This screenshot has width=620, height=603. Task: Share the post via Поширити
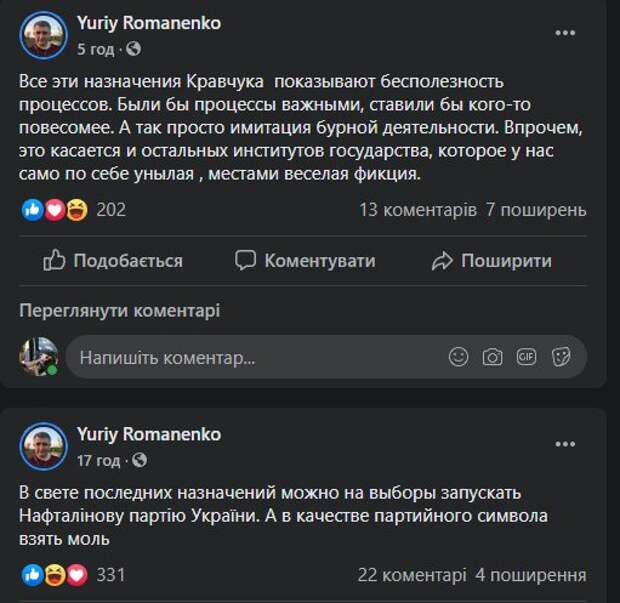491,261
